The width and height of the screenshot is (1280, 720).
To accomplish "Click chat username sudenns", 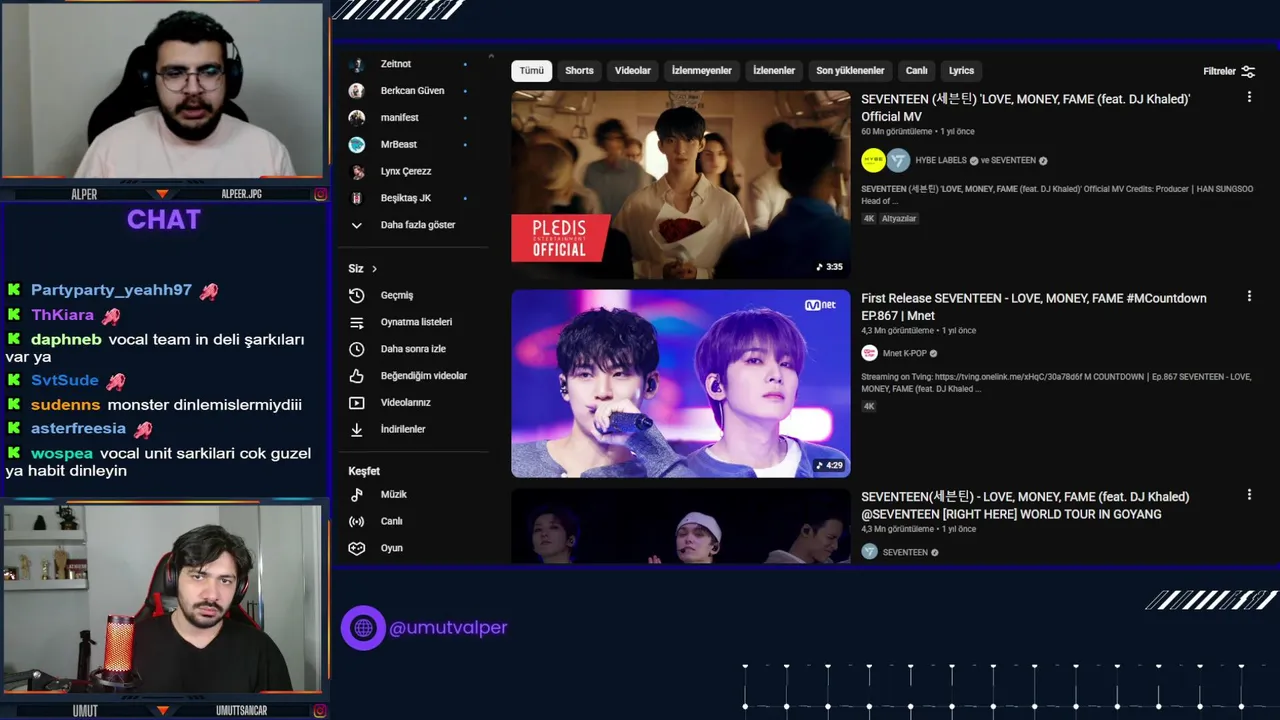I will click(65, 404).
